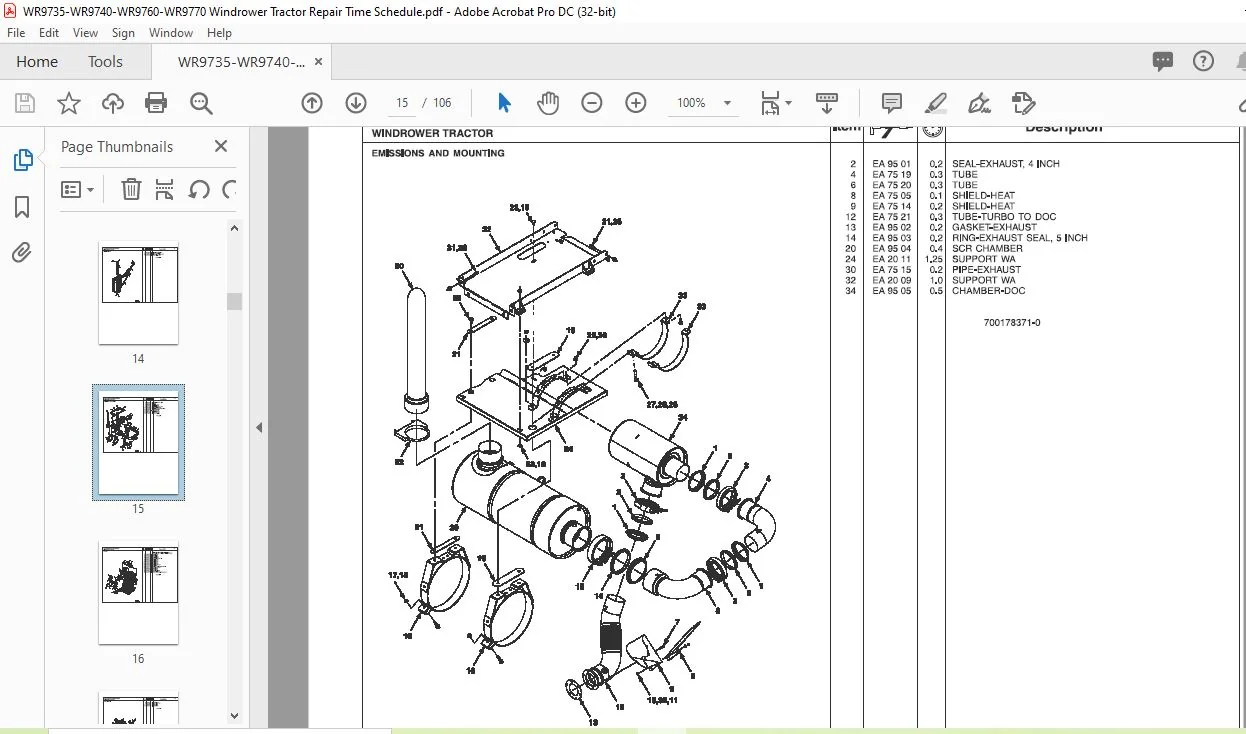Click the GASKET-EXHAUST row text

pos(995,228)
